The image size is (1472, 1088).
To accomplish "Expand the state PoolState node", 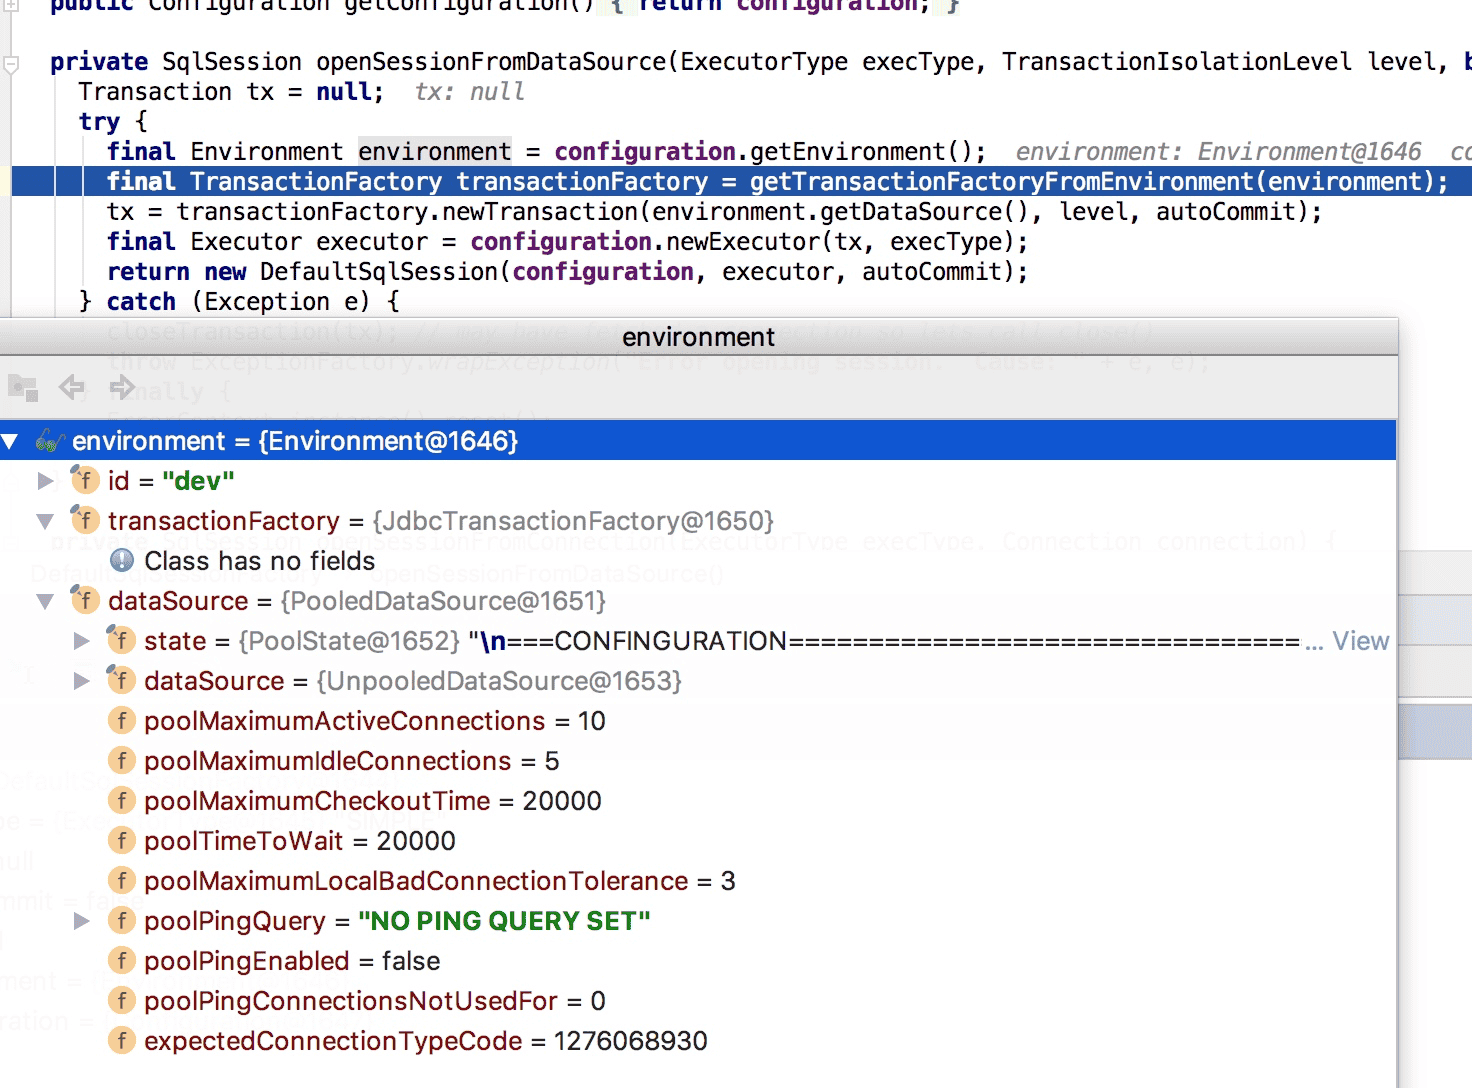I will tap(82, 641).
